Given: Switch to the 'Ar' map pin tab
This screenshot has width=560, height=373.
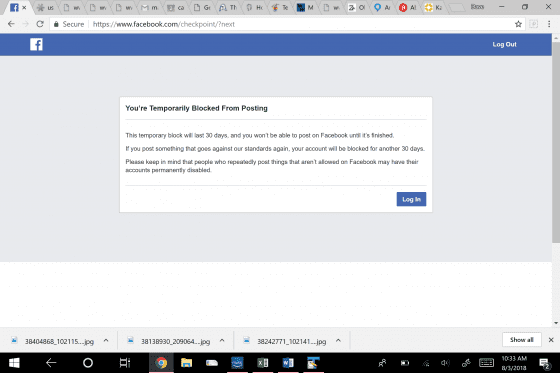Looking at the screenshot, I should coord(382,8).
